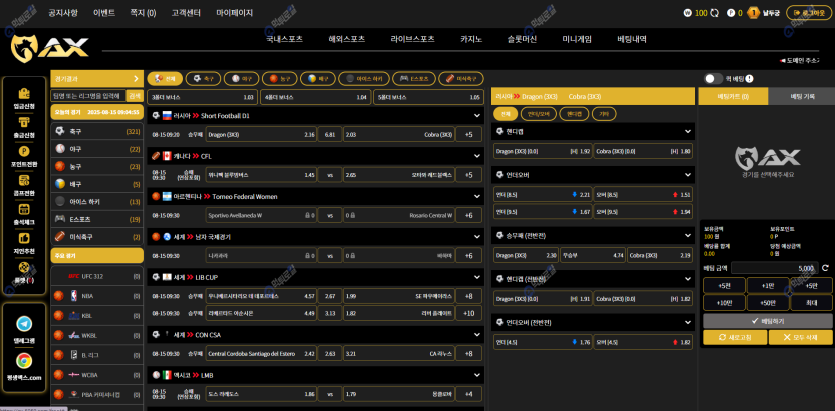The height and width of the screenshot is (411, 835).
Task: Toggle the 럭 배팅 switch
Action: coord(713,78)
